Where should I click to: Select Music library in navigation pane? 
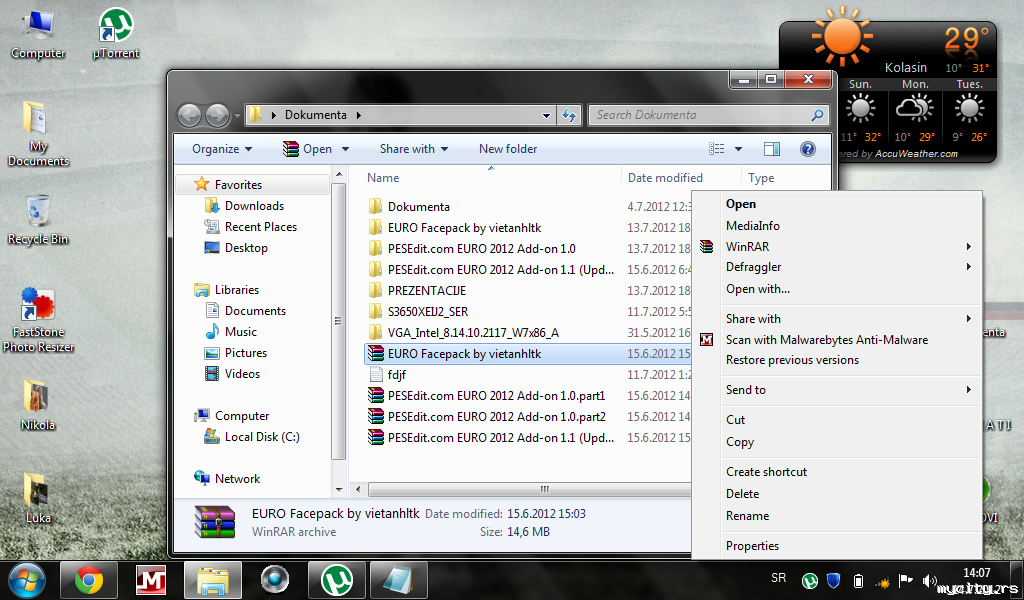[240, 332]
